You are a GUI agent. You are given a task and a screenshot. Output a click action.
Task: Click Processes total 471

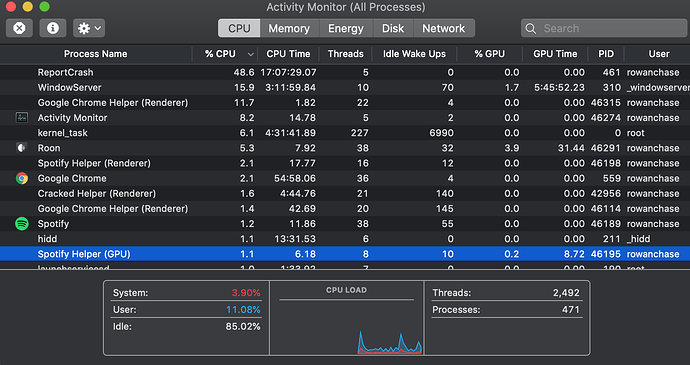point(571,310)
